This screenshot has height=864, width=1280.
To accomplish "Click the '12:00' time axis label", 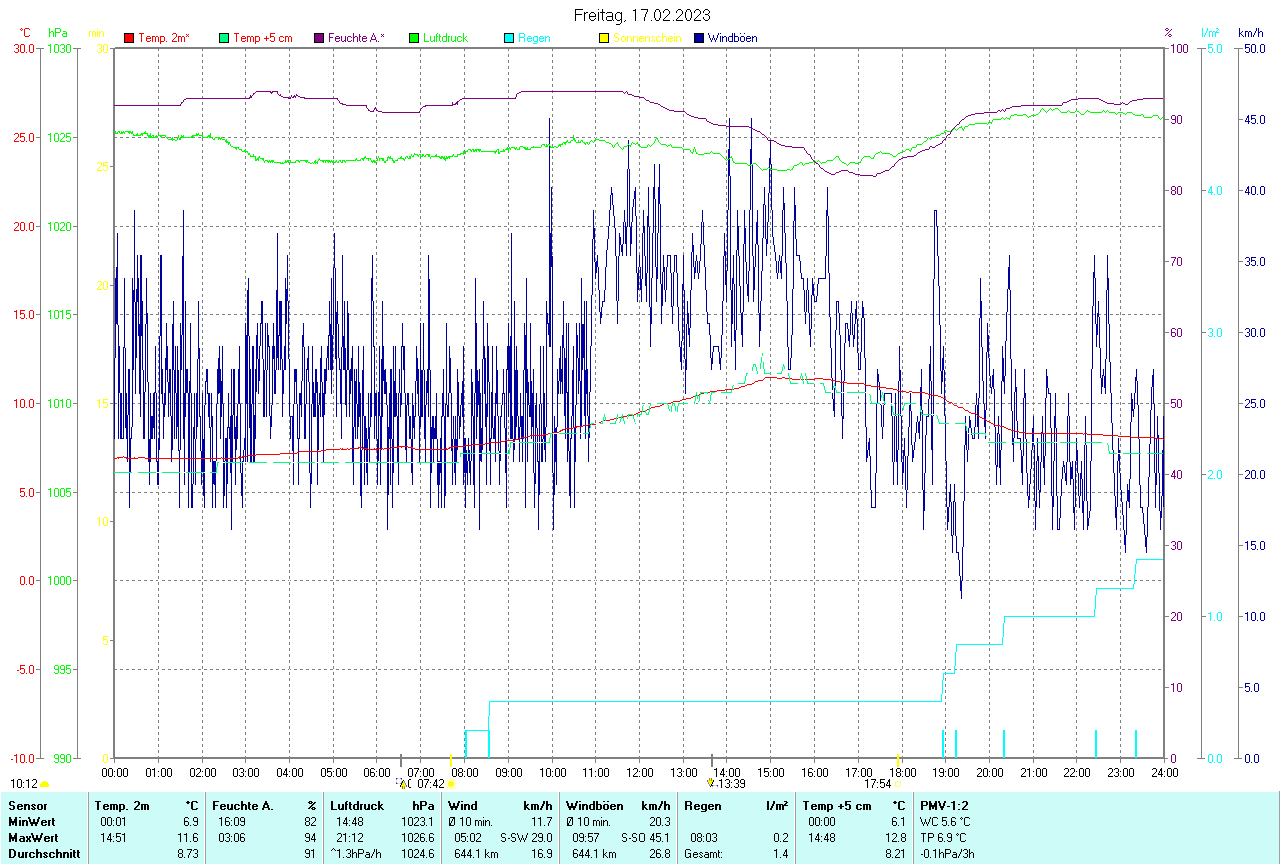I will (x=640, y=772).
